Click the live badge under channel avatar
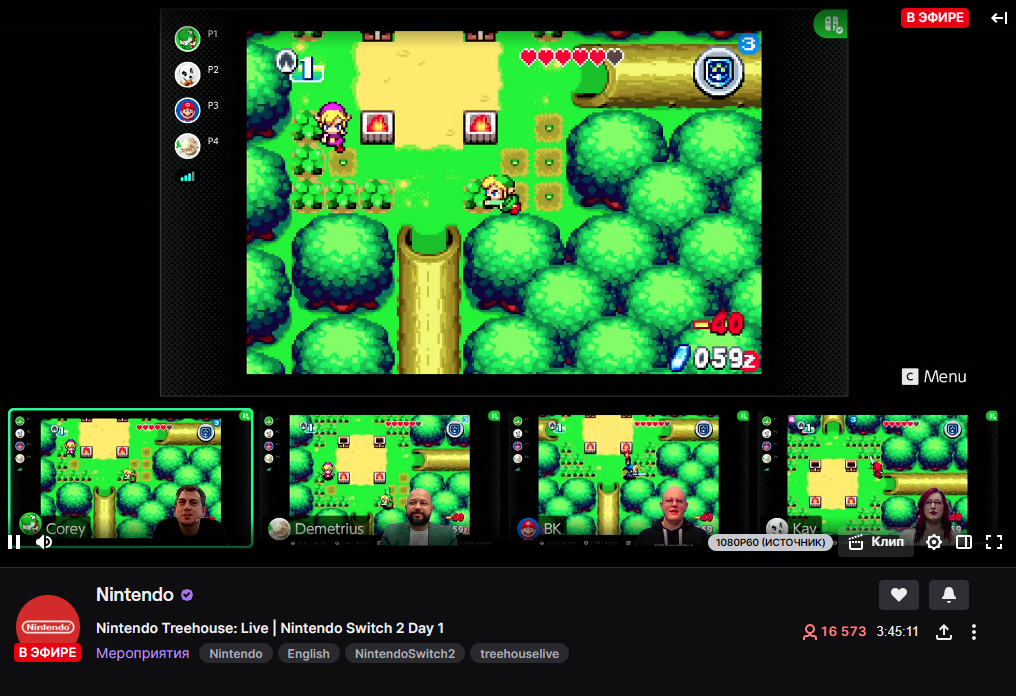This screenshot has height=696, width=1016. 47,652
